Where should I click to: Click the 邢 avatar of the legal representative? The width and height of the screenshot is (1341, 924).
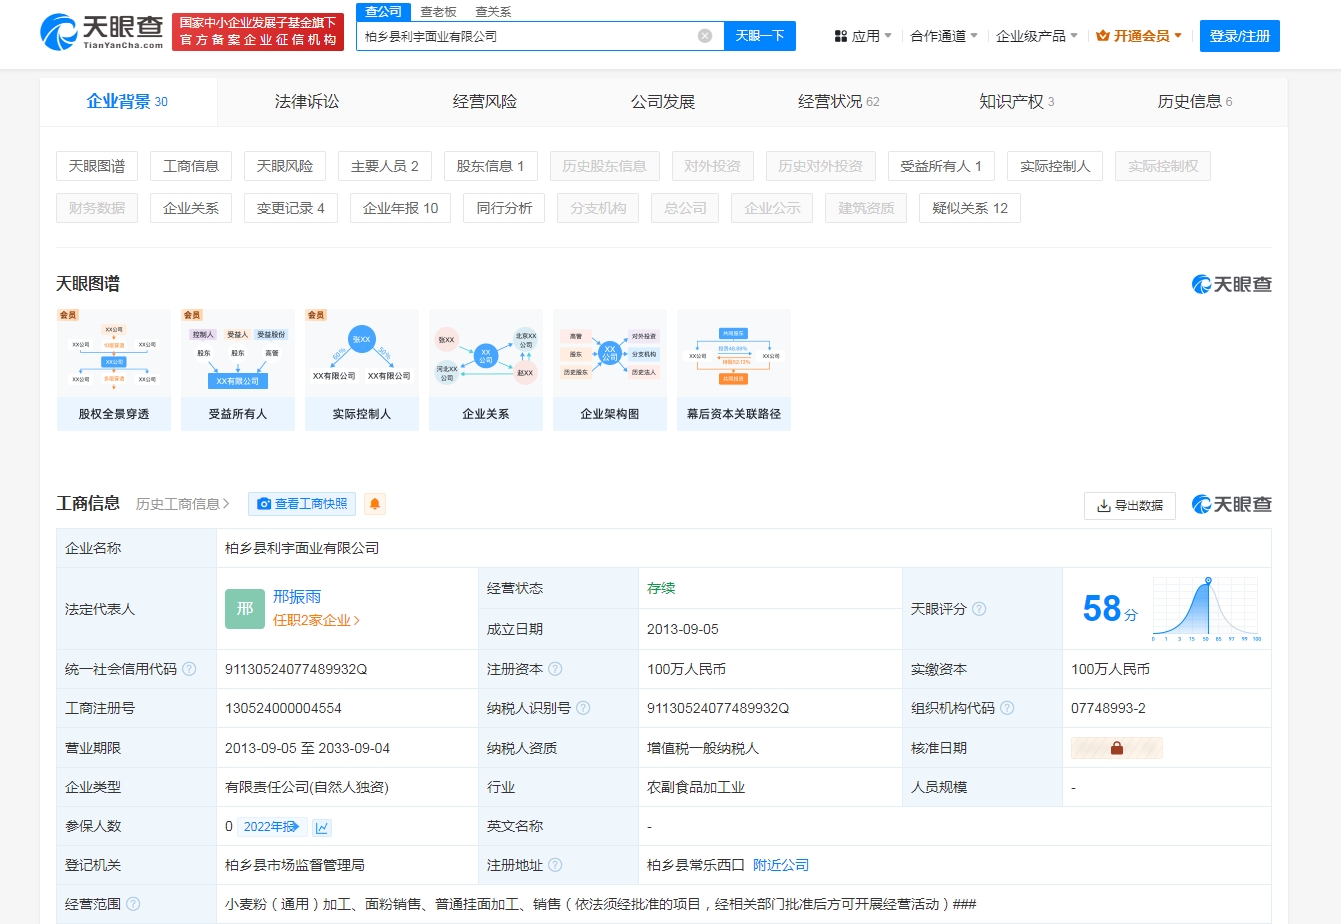pyautogui.click(x=245, y=608)
